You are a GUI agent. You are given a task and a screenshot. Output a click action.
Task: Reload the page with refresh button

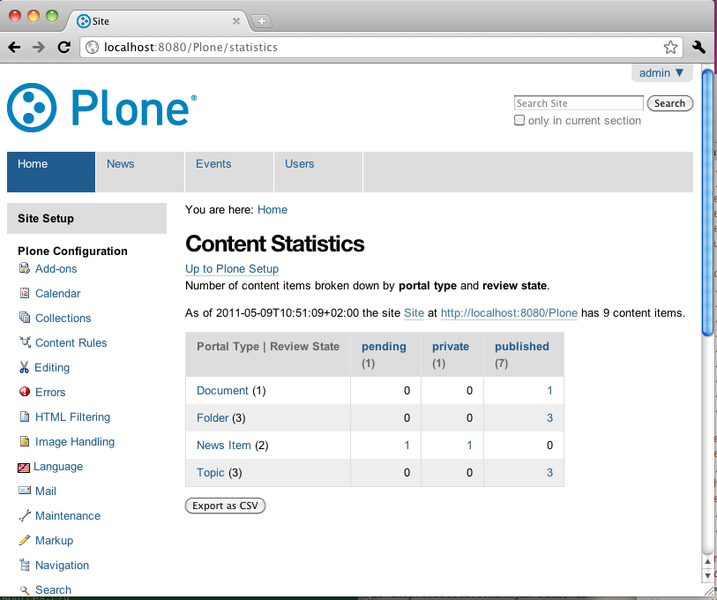click(64, 47)
